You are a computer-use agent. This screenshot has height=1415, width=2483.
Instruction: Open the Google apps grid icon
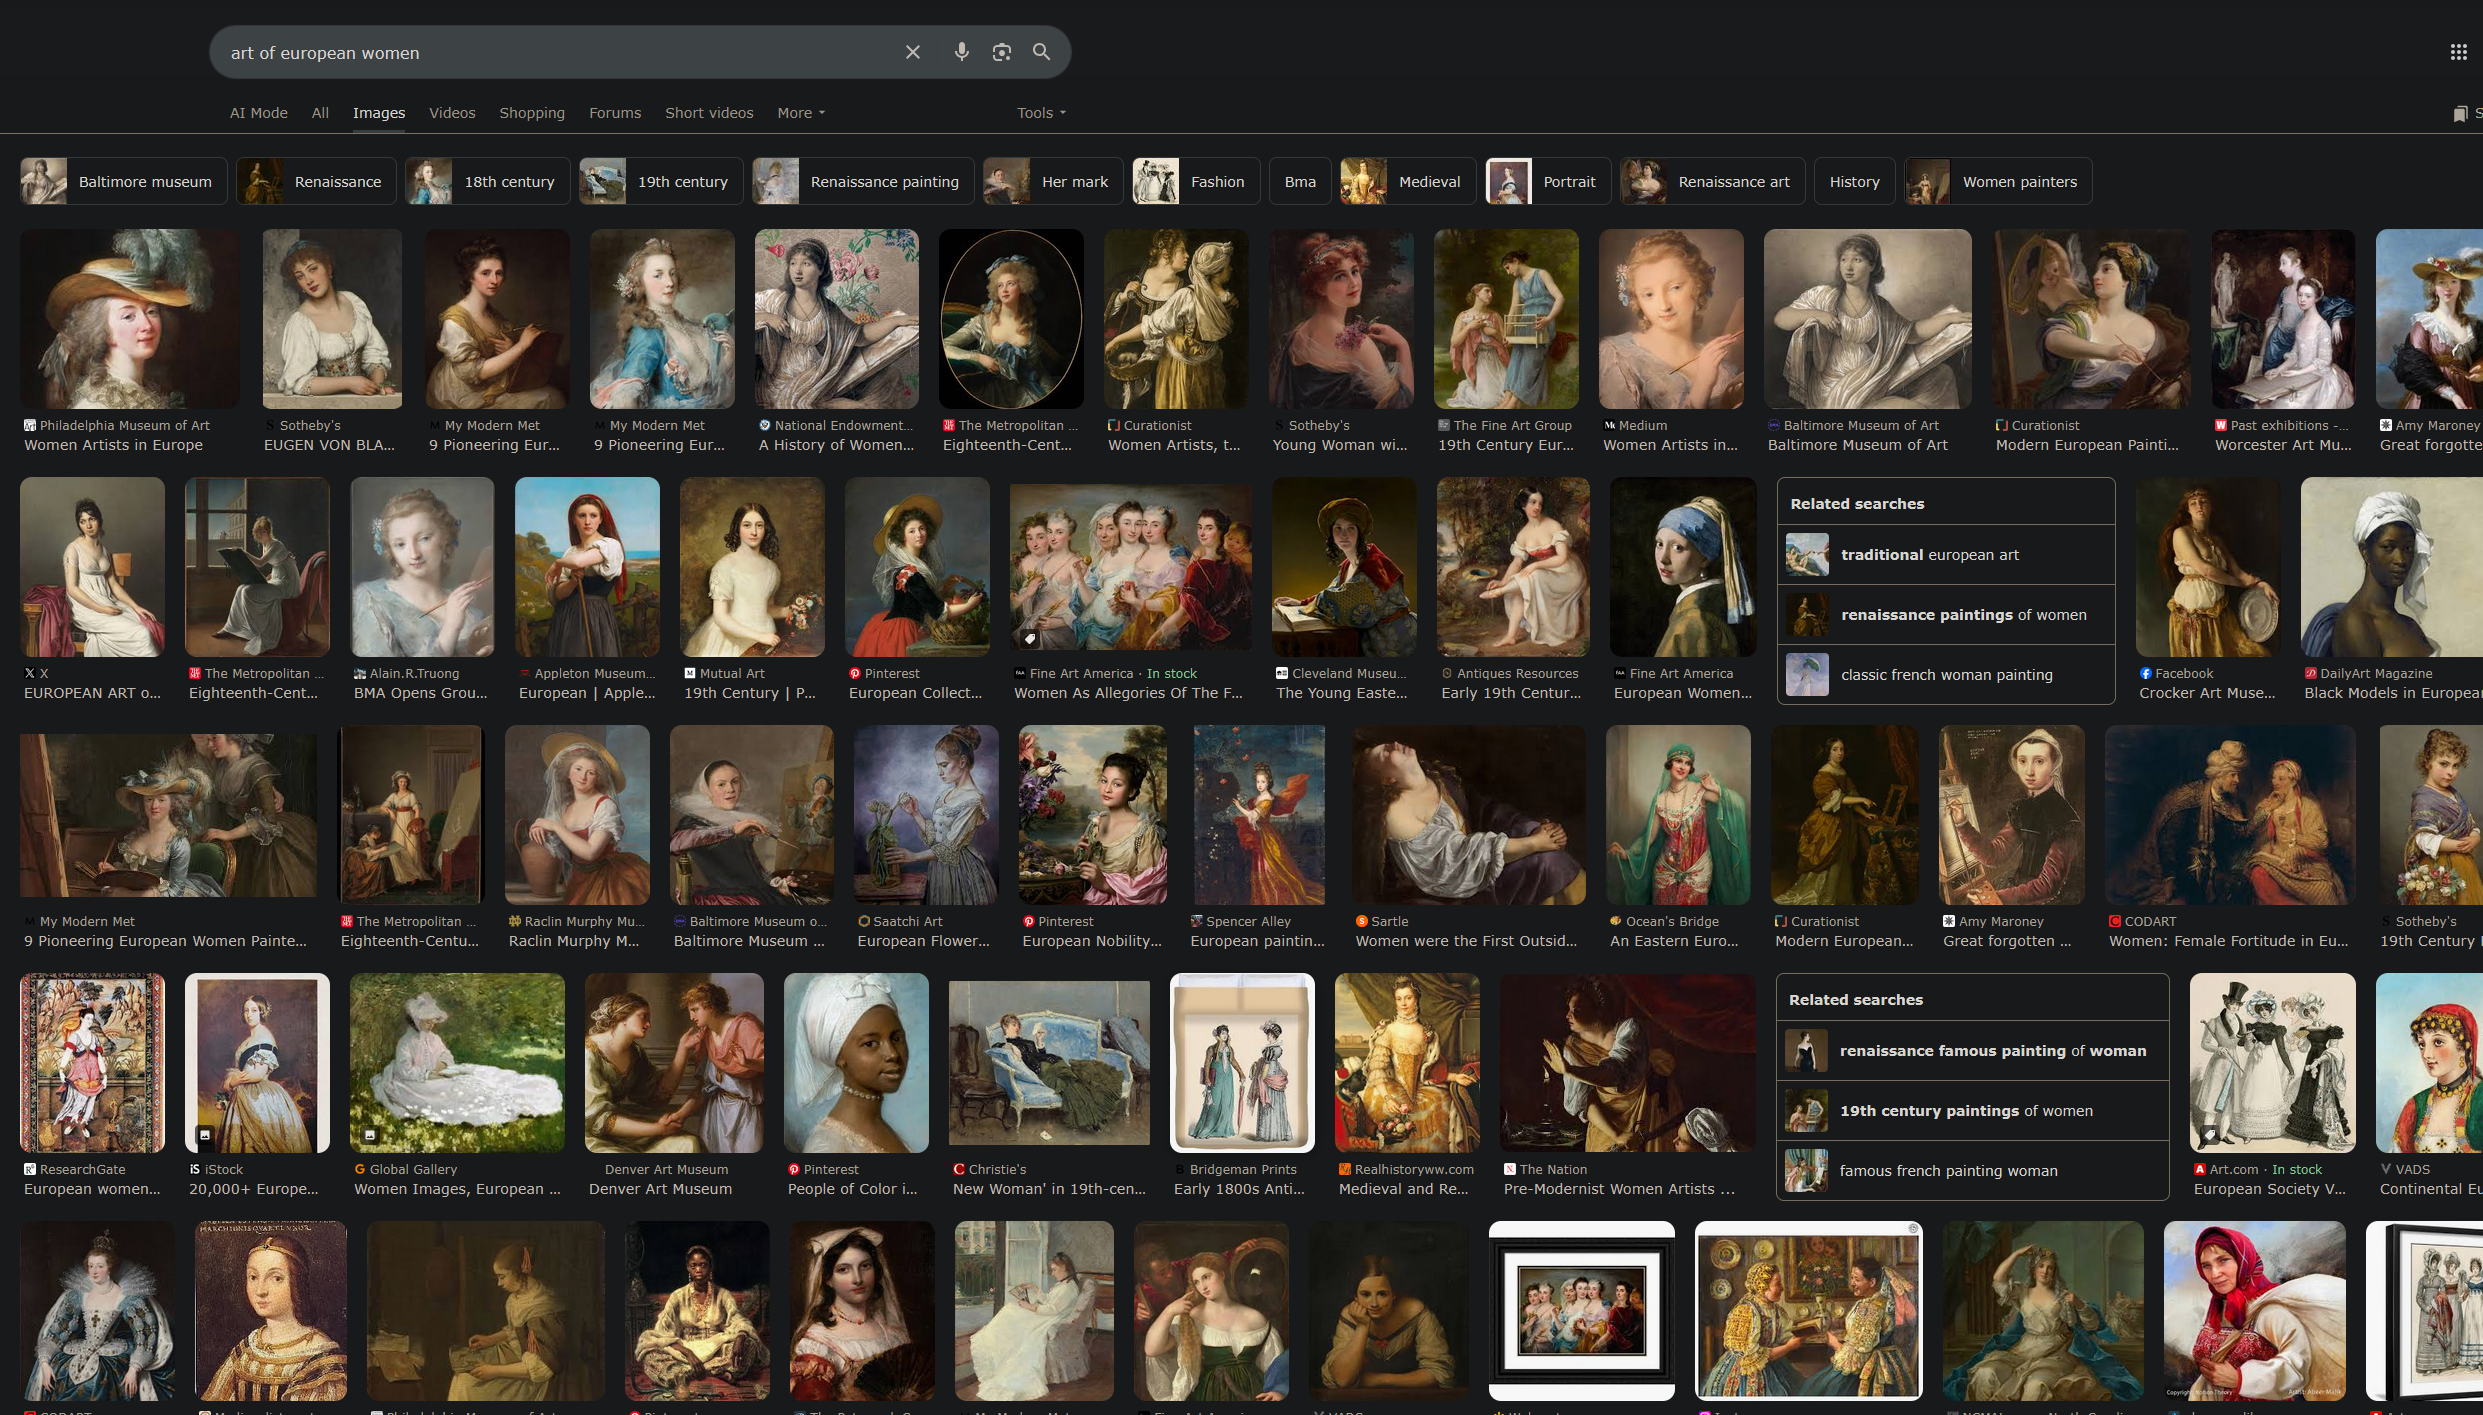click(2458, 52)
